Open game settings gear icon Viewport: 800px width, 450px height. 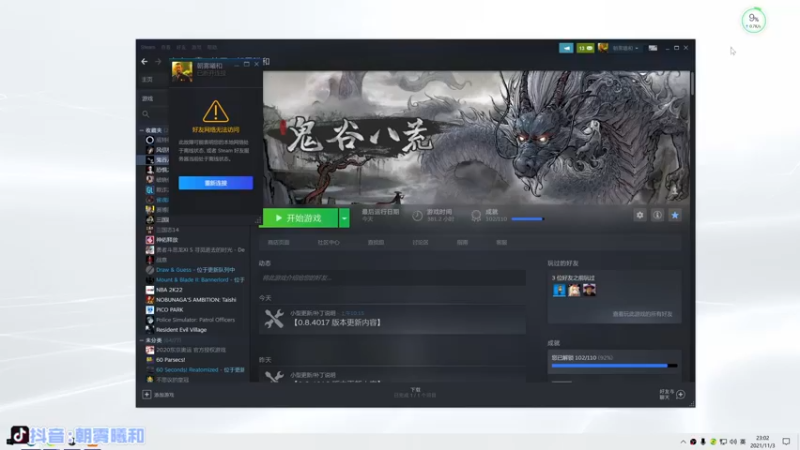coord(640,215)
